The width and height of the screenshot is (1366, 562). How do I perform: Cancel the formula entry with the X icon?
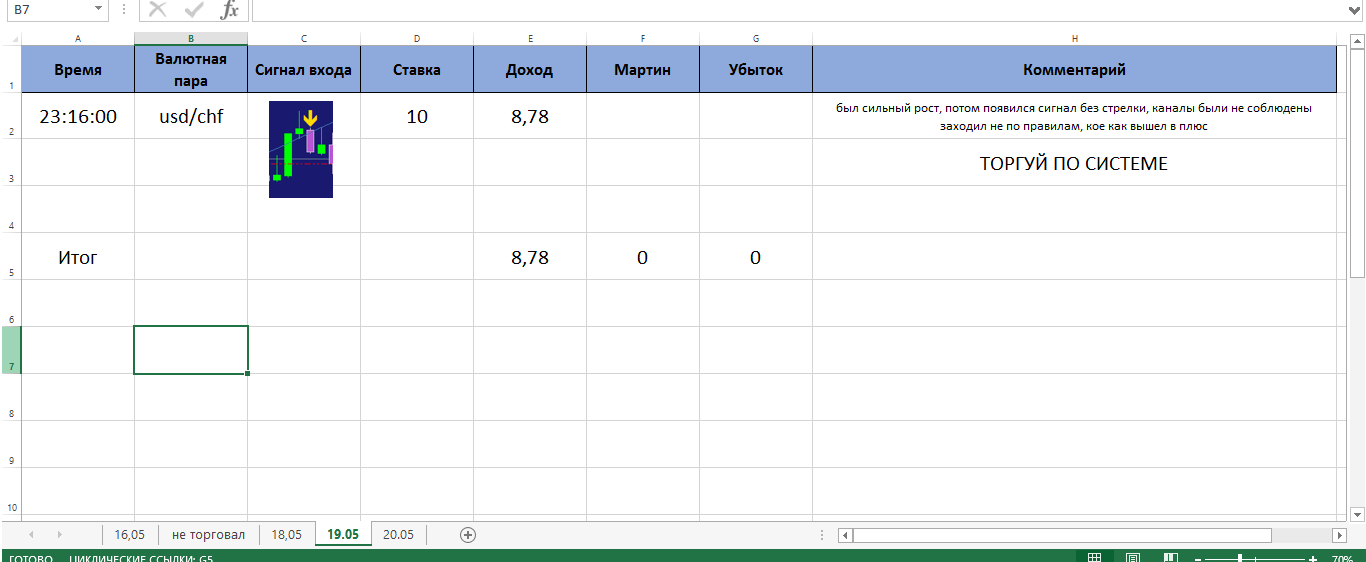[x=157, y=10]
